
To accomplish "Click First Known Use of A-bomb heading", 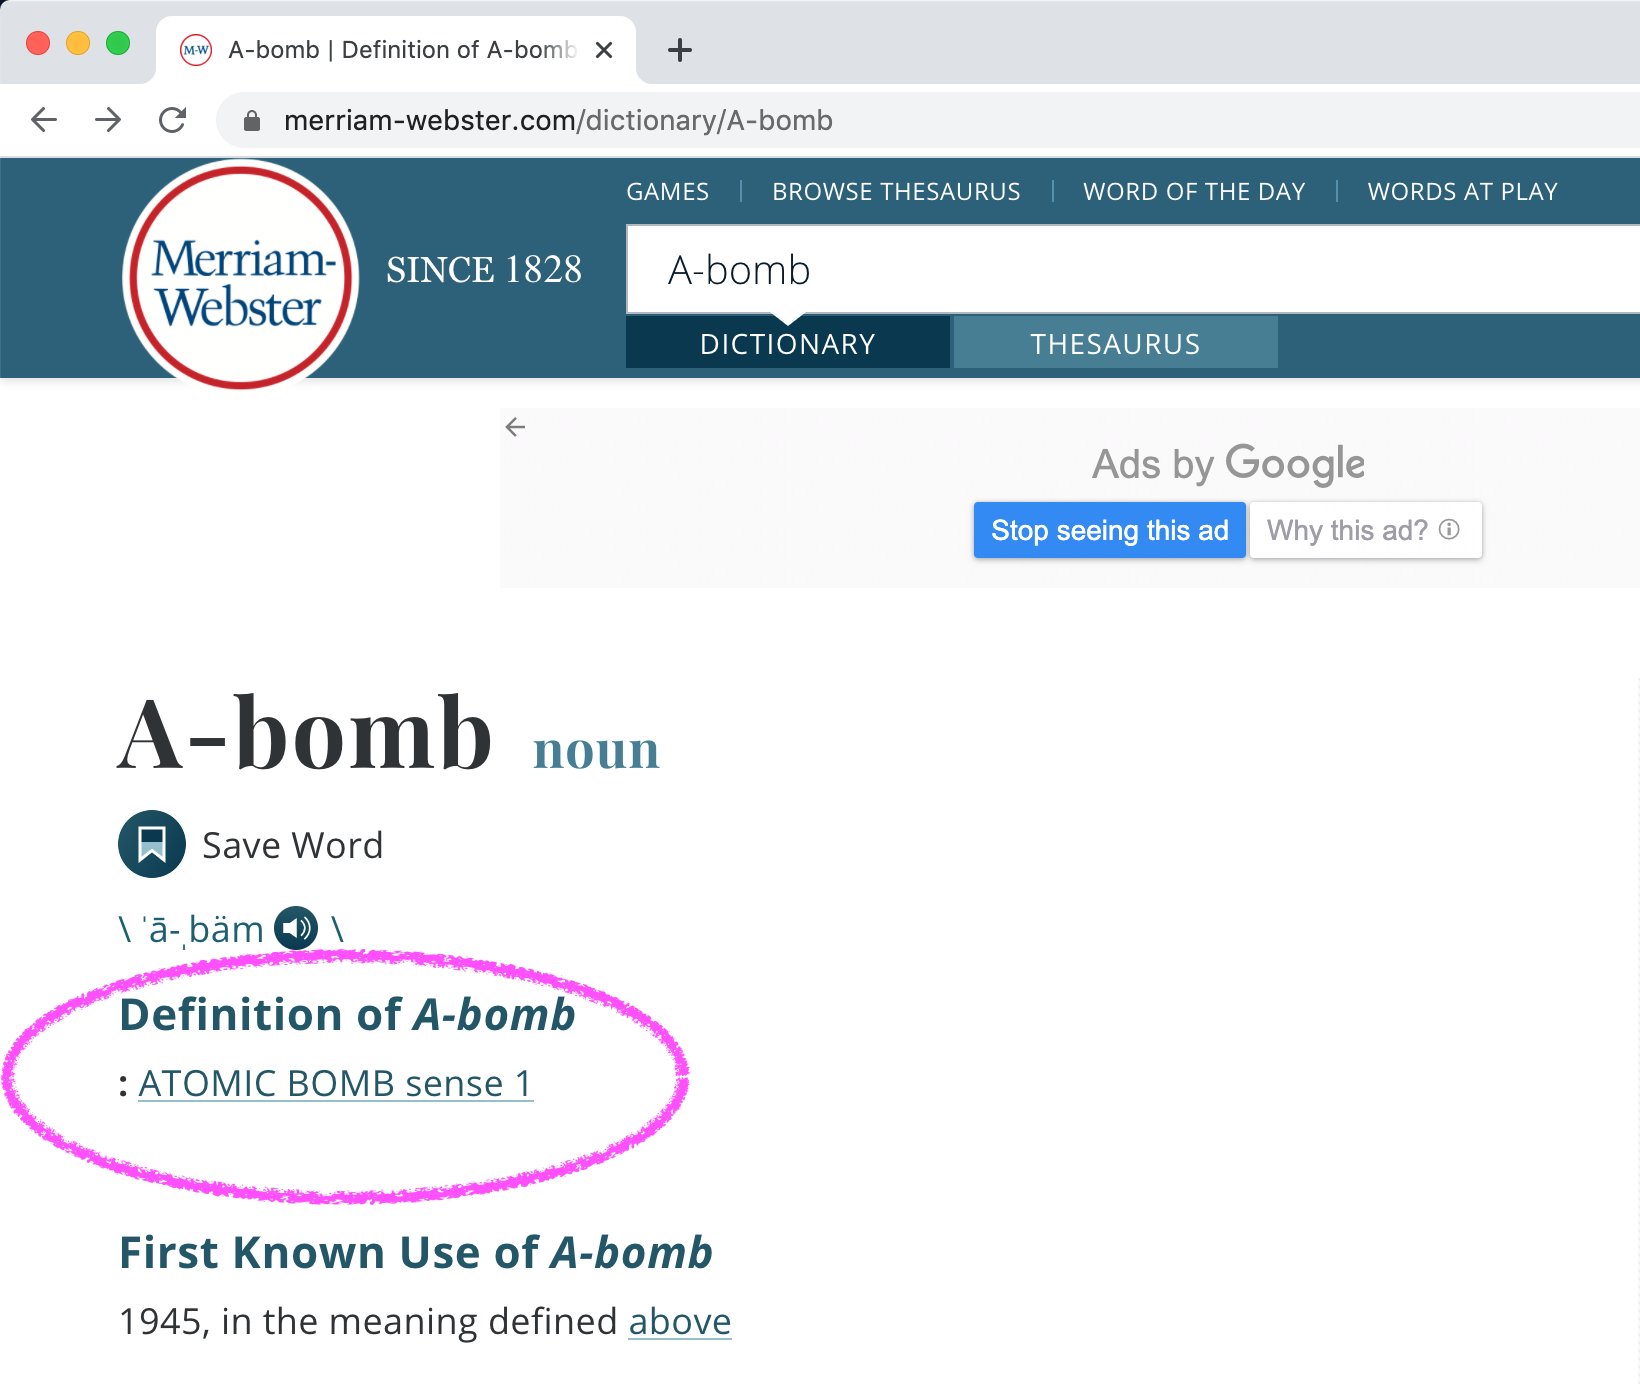I will click(x=416, y=1252).
